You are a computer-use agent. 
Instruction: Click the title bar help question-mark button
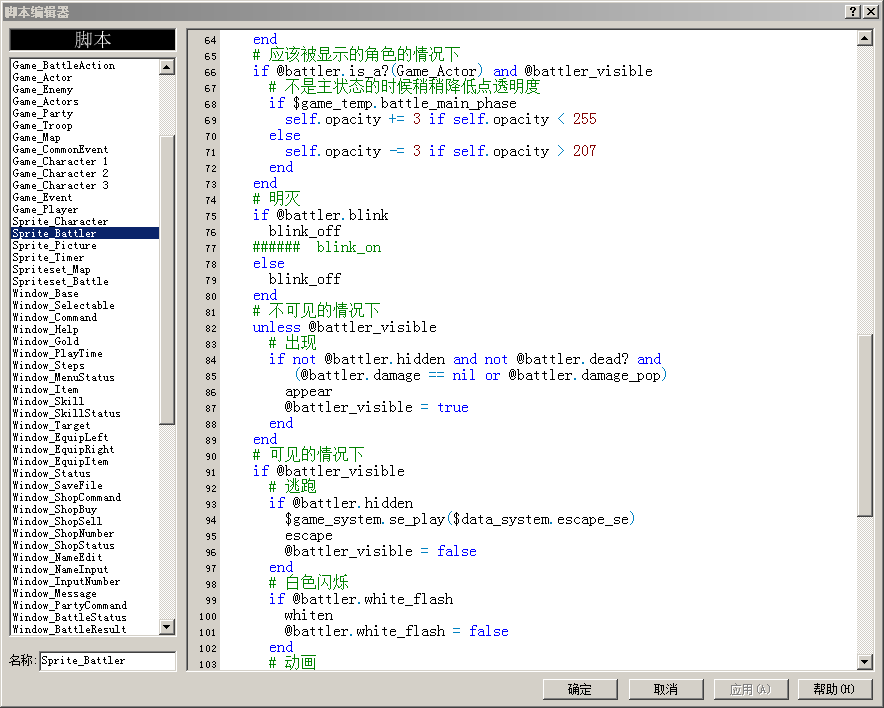853,11
